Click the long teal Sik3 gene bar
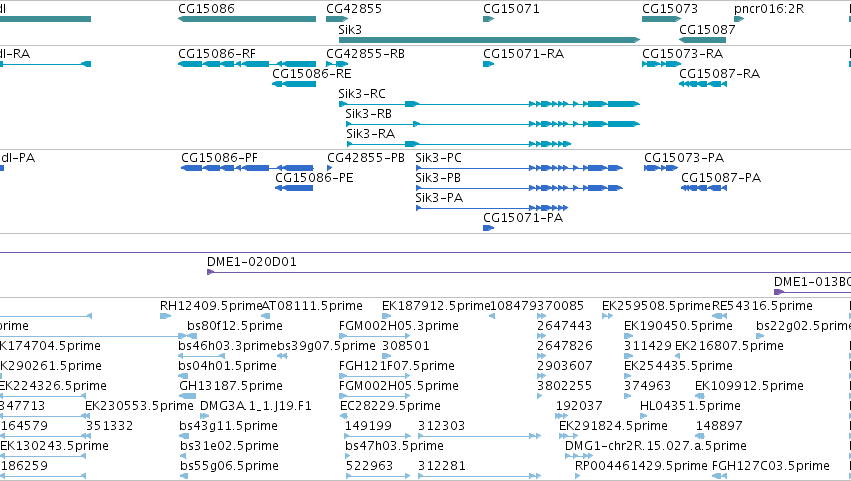This screenshot has width=851, height=481. click(x=490, y=40)
